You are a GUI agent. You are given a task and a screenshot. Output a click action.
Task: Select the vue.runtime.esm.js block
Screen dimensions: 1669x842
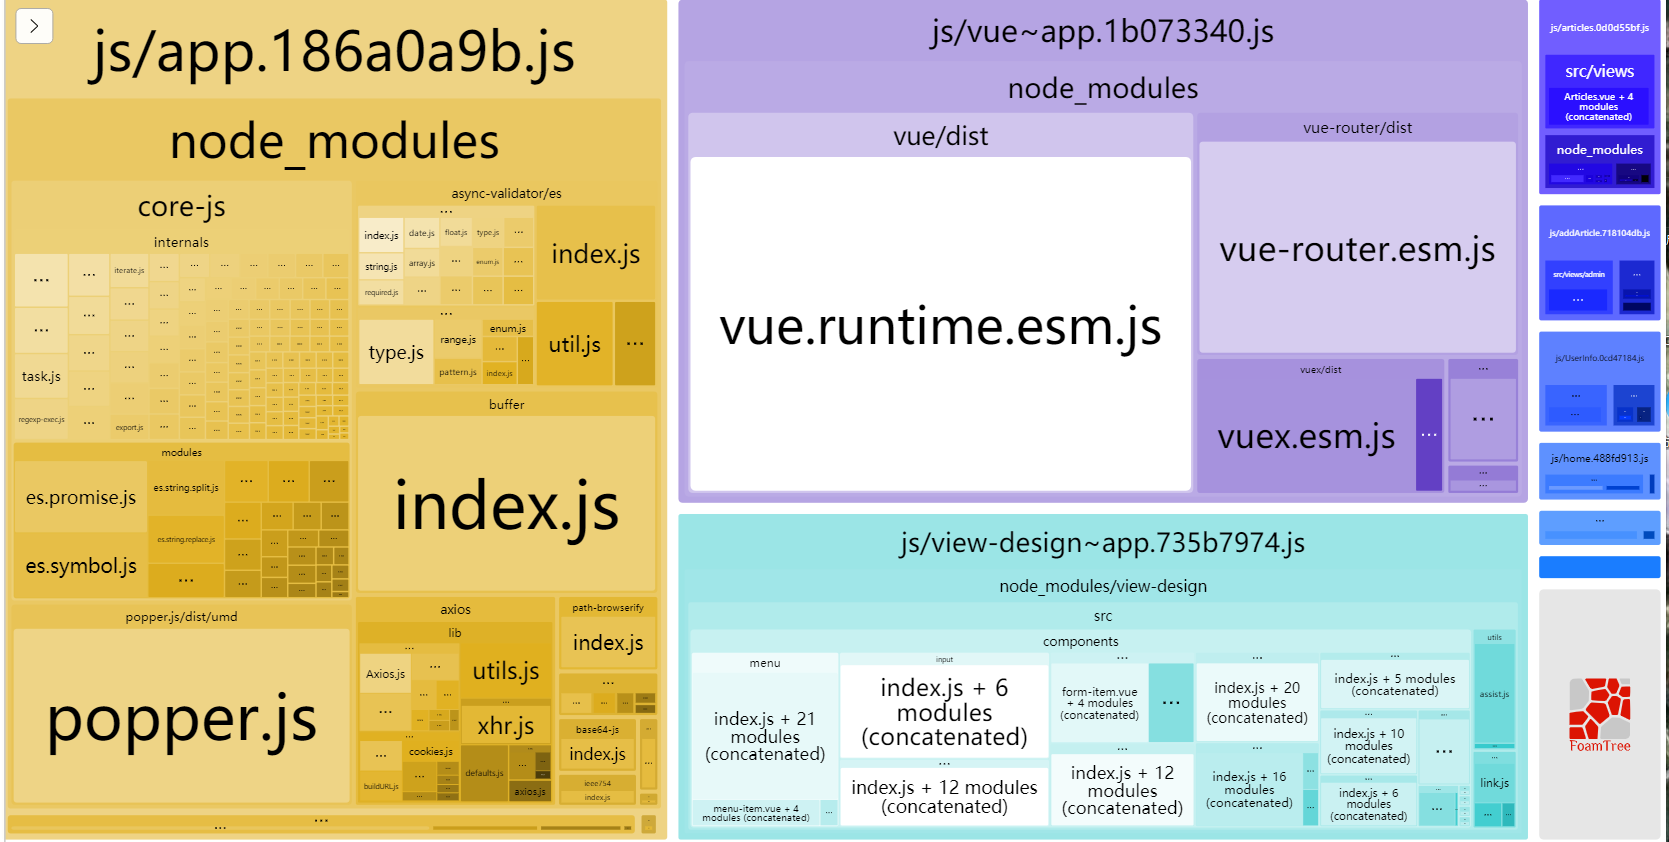click(x=940, y=324)
